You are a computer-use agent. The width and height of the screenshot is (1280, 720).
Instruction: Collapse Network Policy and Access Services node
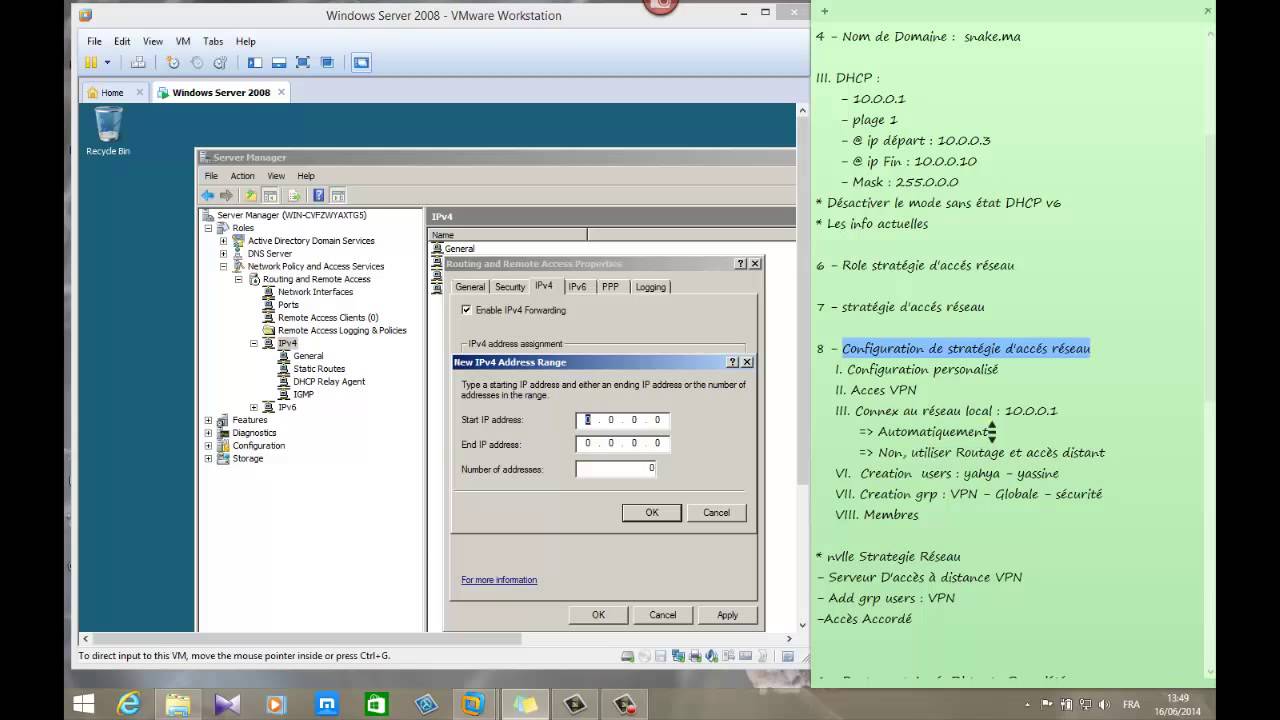click(224, 267)
